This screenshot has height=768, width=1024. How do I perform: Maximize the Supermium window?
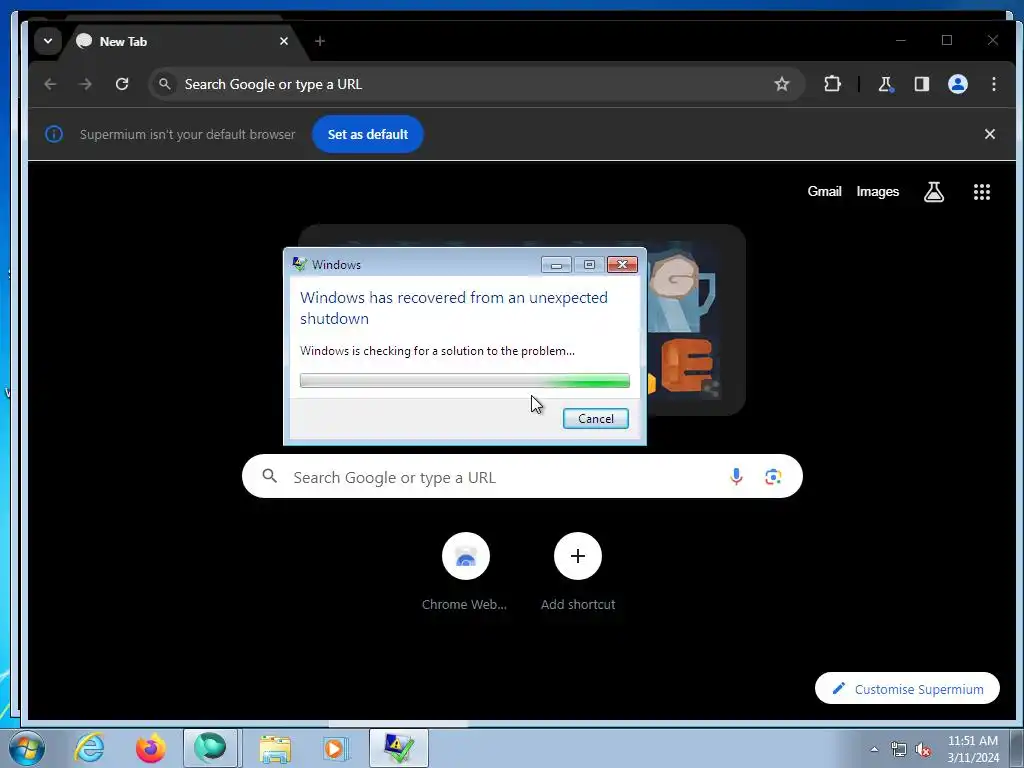pyautogui.click(x=947, y=40)
